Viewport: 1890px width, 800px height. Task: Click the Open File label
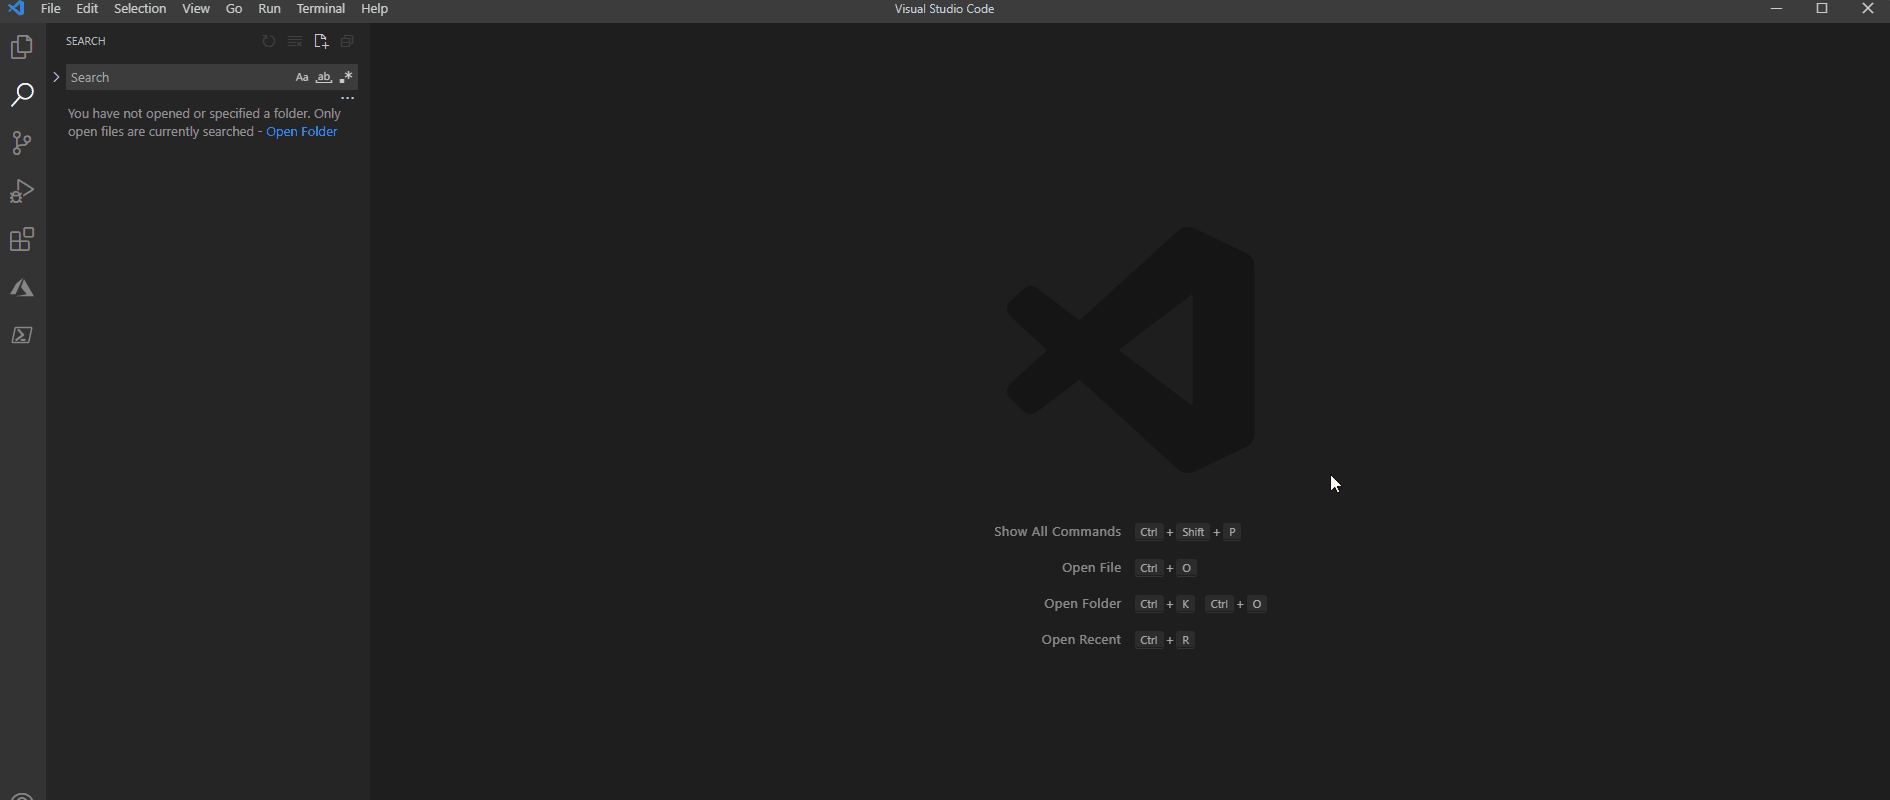pos(1091,568)
